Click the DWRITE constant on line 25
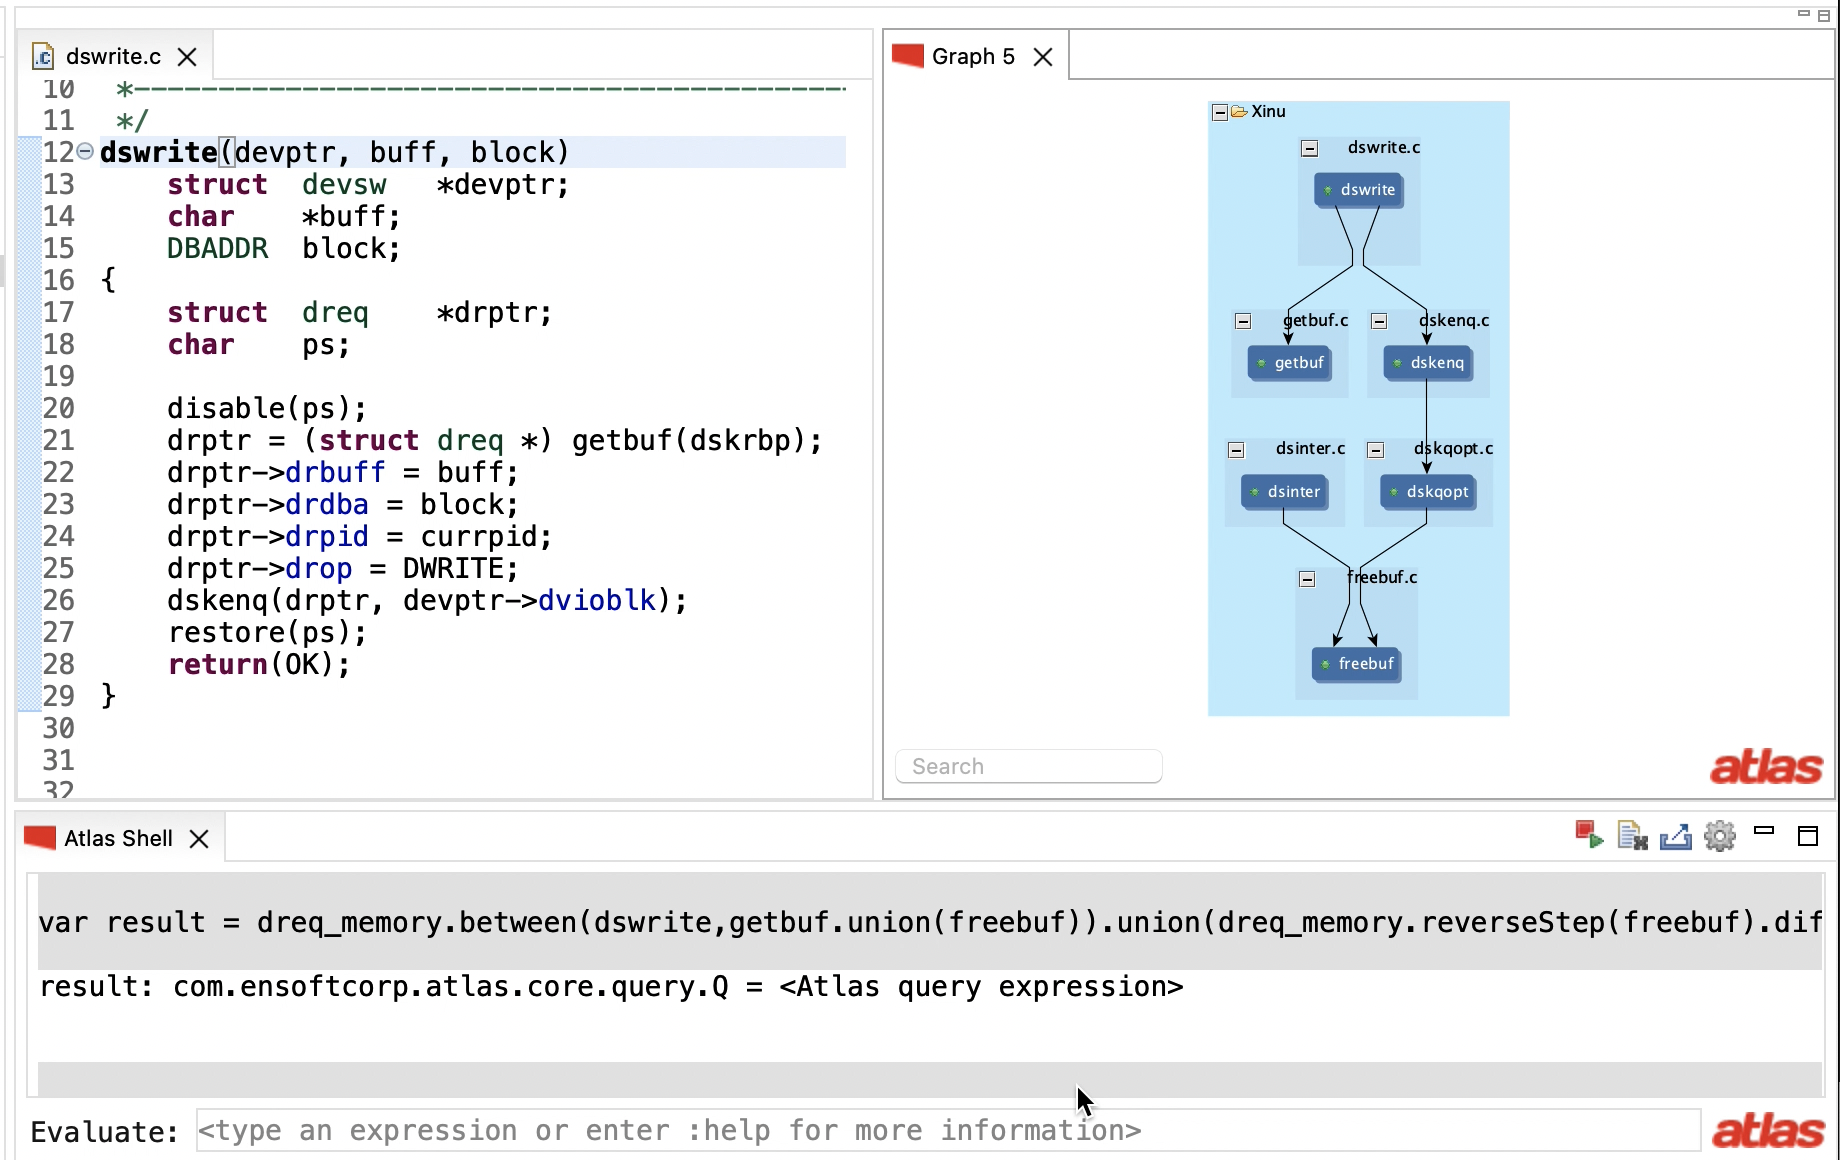Image resolution: width=1840 pixels, height=1160 pixels. pyautogui.click(x=452, y=569)
